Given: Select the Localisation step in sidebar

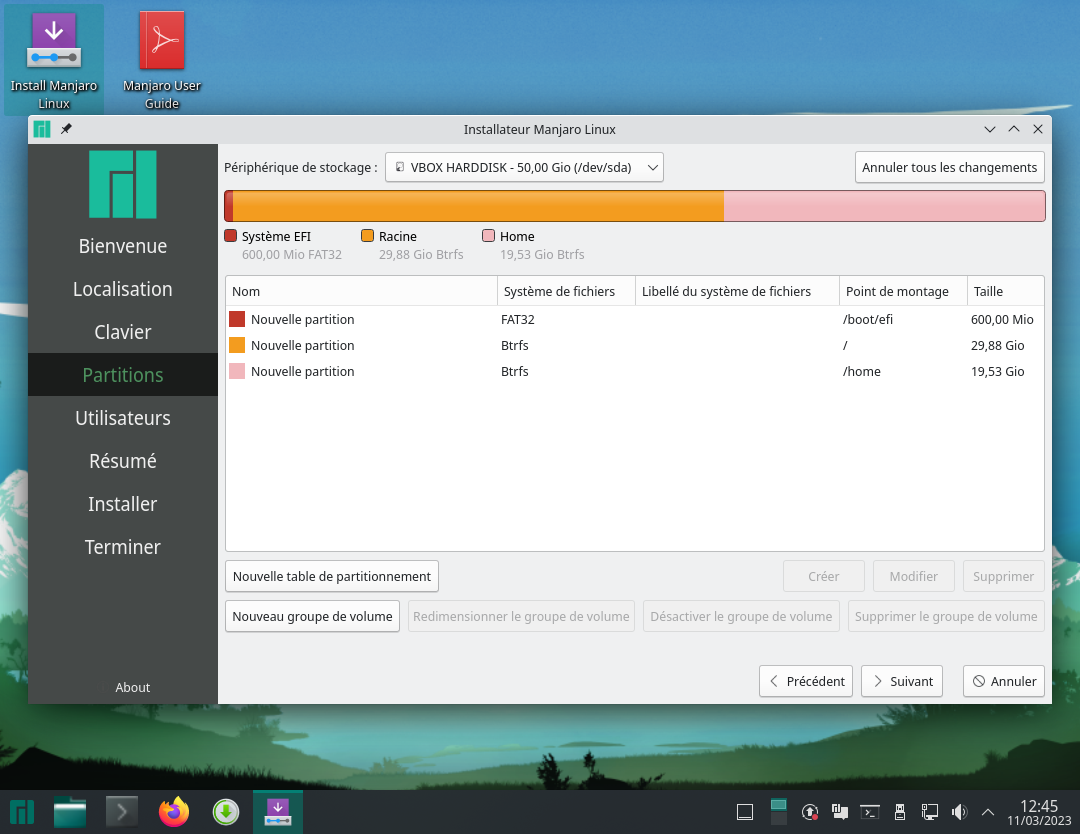Looking at the screenshot, I should pyautogui.click(x=123, y=289).
